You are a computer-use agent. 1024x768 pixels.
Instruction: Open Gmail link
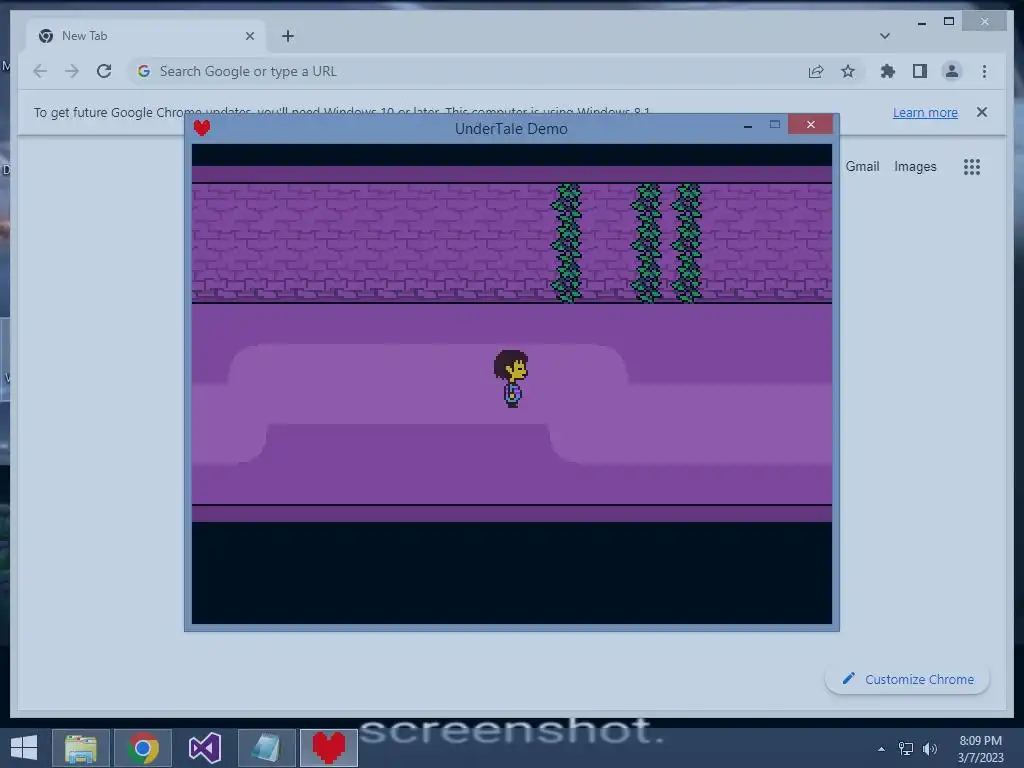pyautogui.click(x=862, y=167)
